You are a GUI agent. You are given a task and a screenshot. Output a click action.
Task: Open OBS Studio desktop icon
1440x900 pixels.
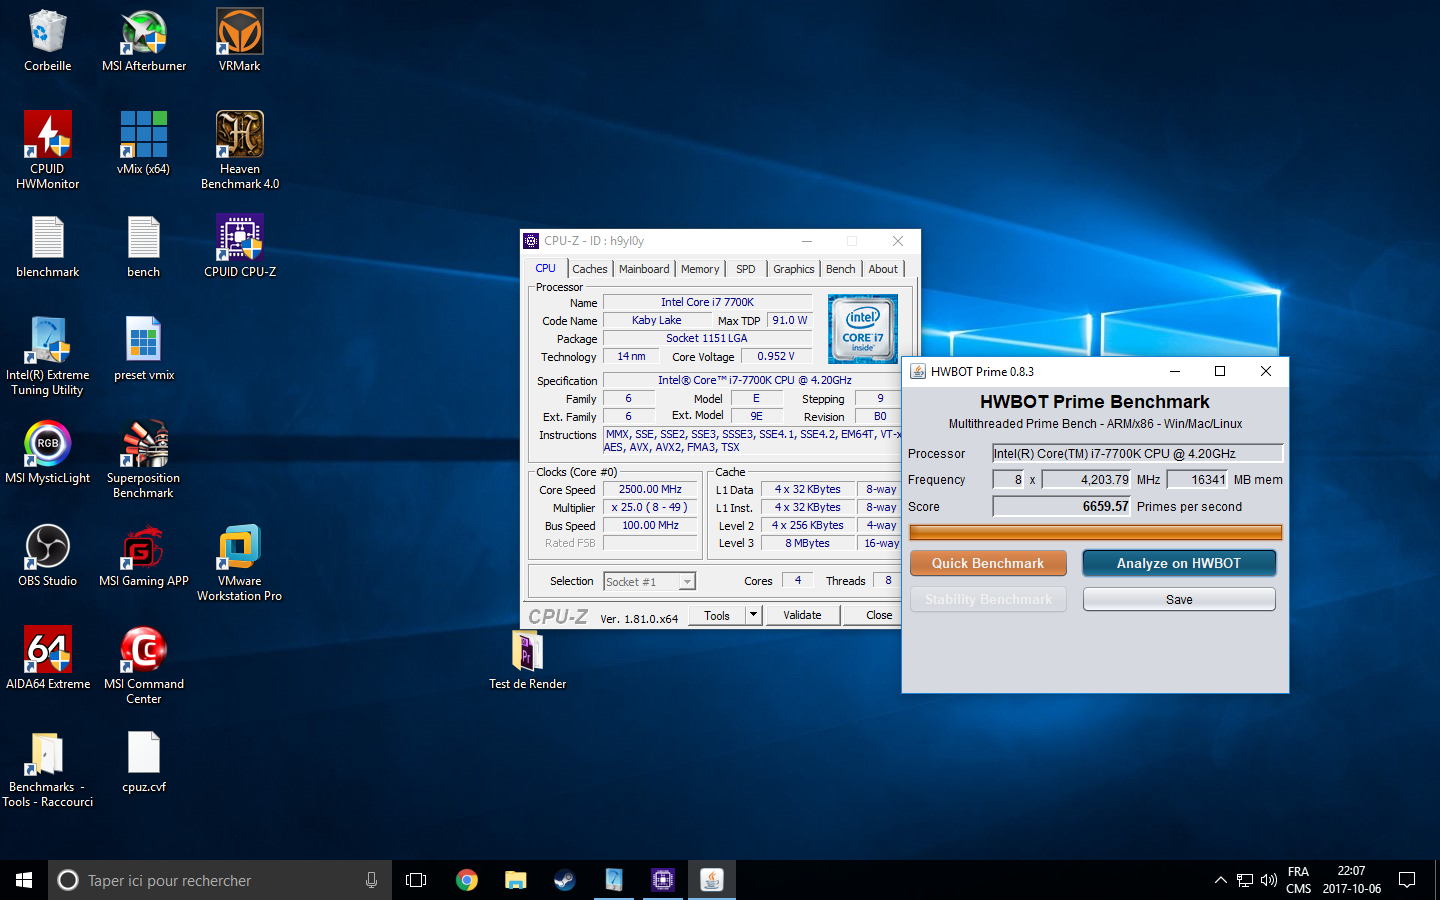pyautogui.click(x=47, y=556)
